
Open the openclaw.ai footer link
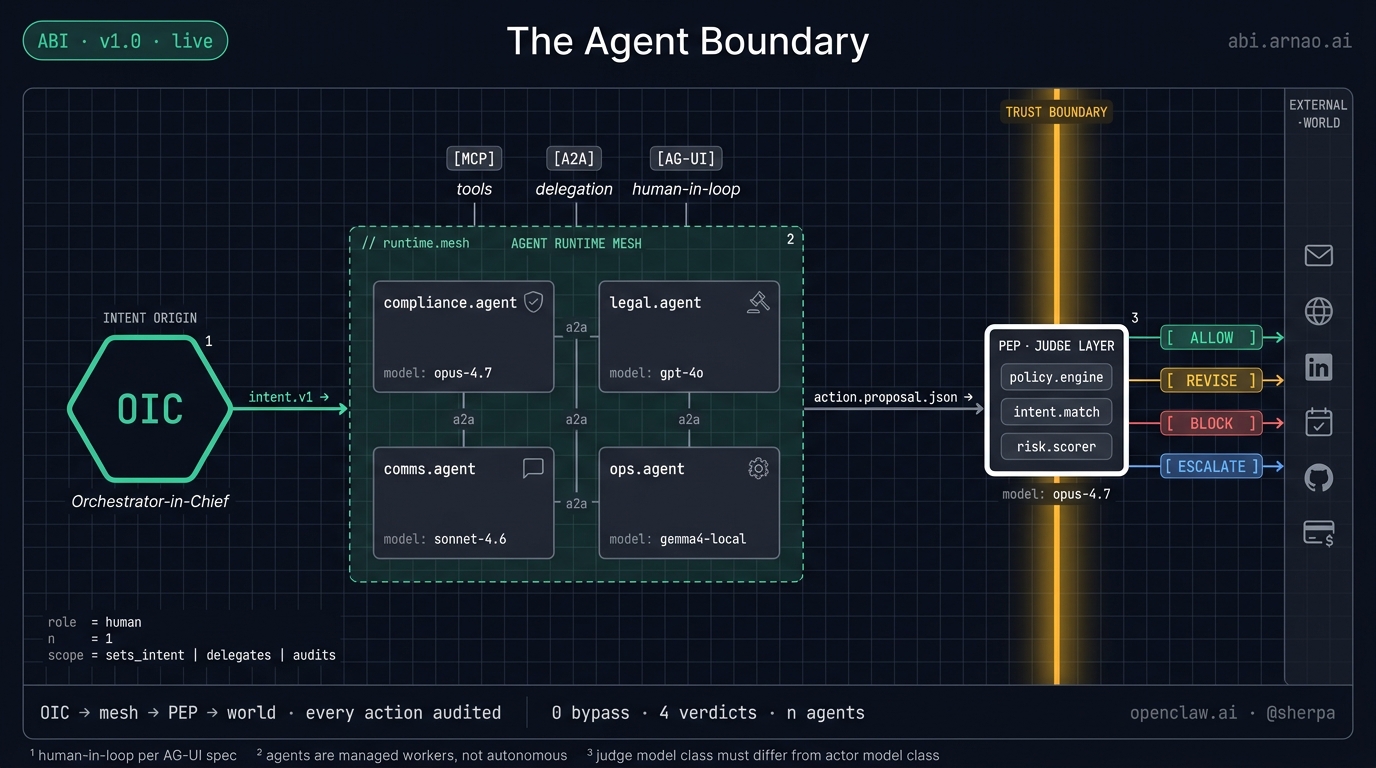tap(1183, 713)
